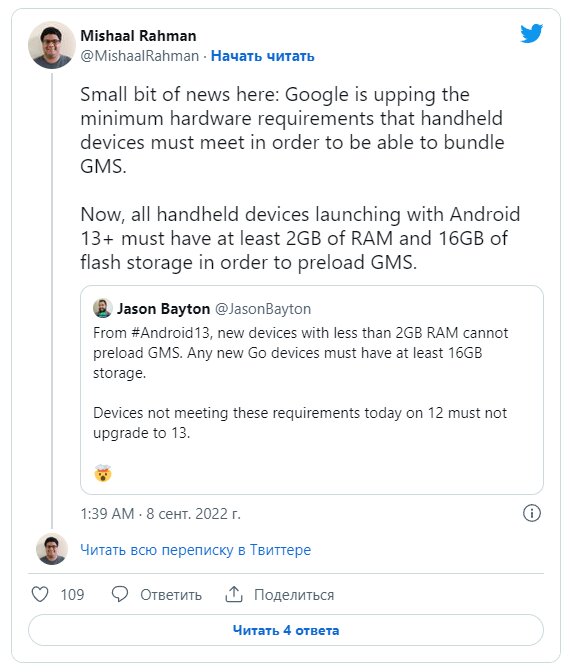The image size is (573, 672).
Task: Click the 109 likes count
Action: pos(72,595)
